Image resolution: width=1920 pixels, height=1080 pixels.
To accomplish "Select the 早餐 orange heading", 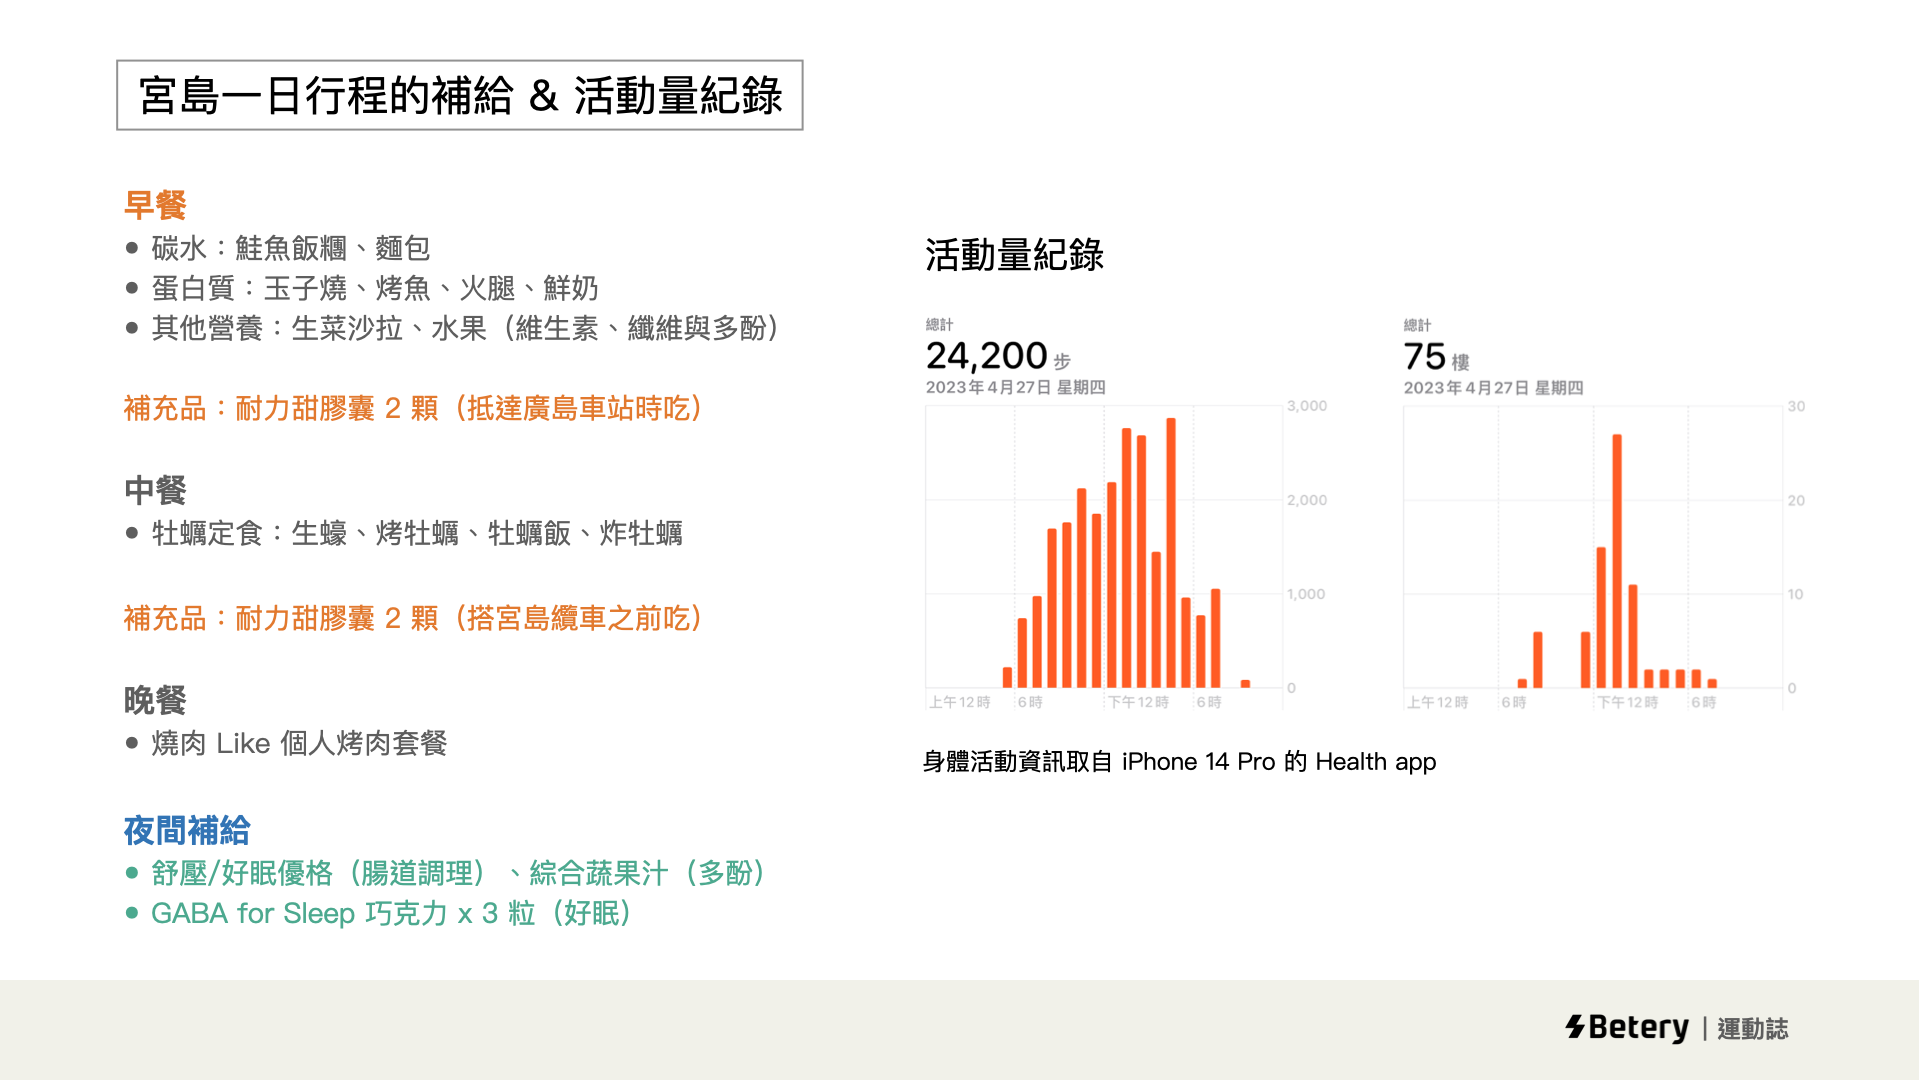I will click(155, 205).
